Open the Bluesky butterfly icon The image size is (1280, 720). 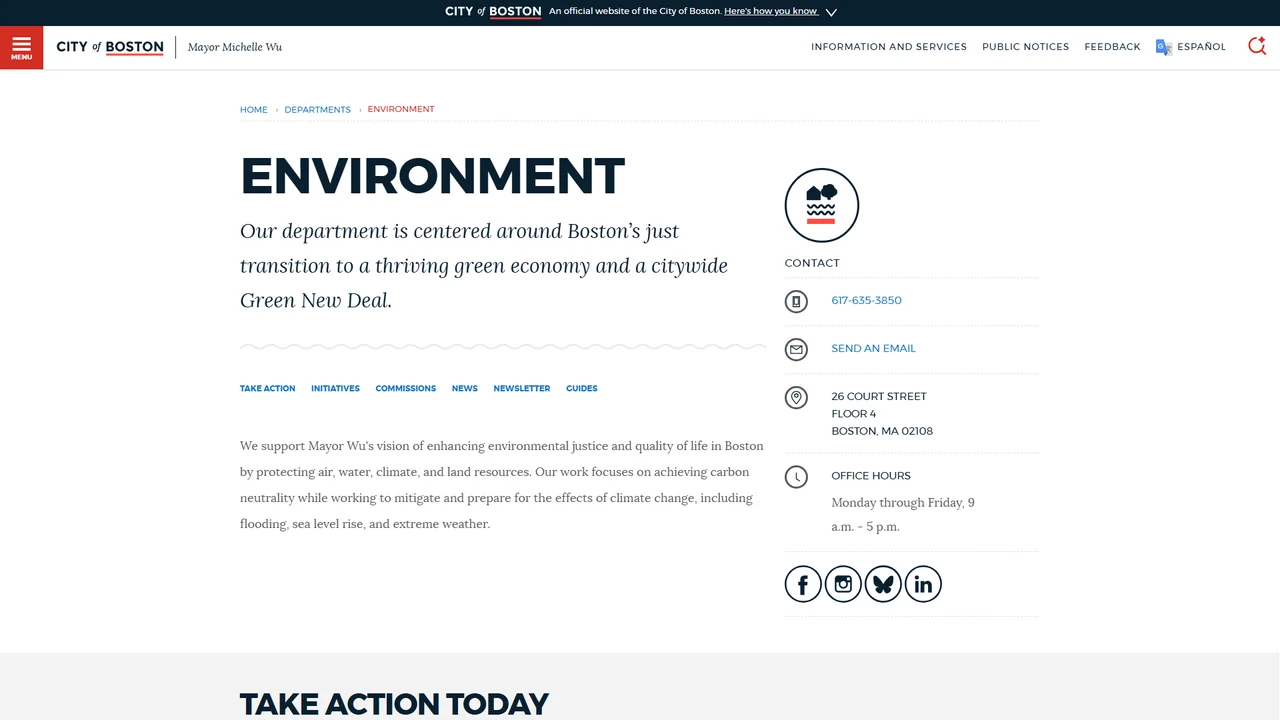click(883, 584)
